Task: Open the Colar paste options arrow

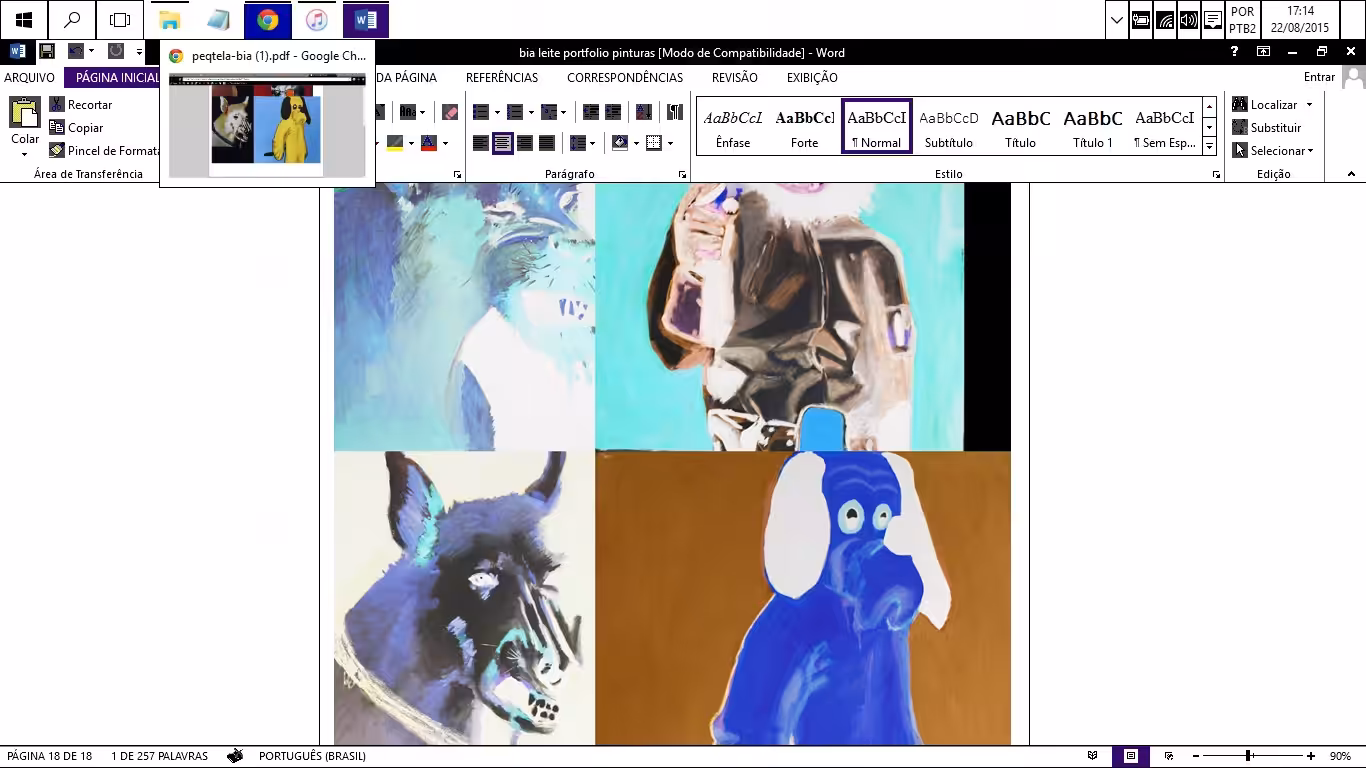Action: [25, 154]
